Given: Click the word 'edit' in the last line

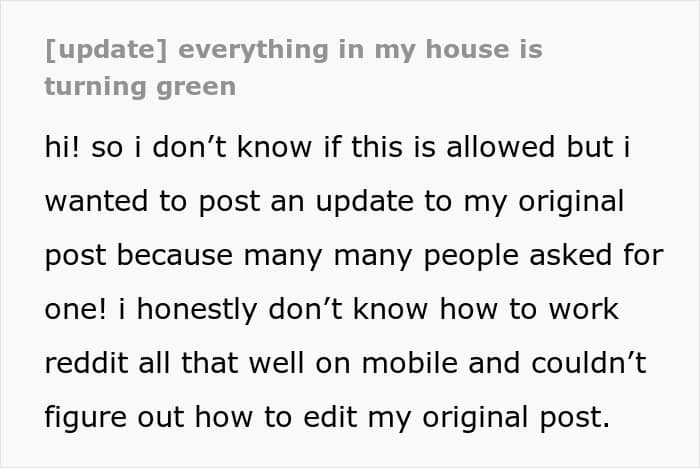Looking at the screenshot, I should click(x=330, y=417).
